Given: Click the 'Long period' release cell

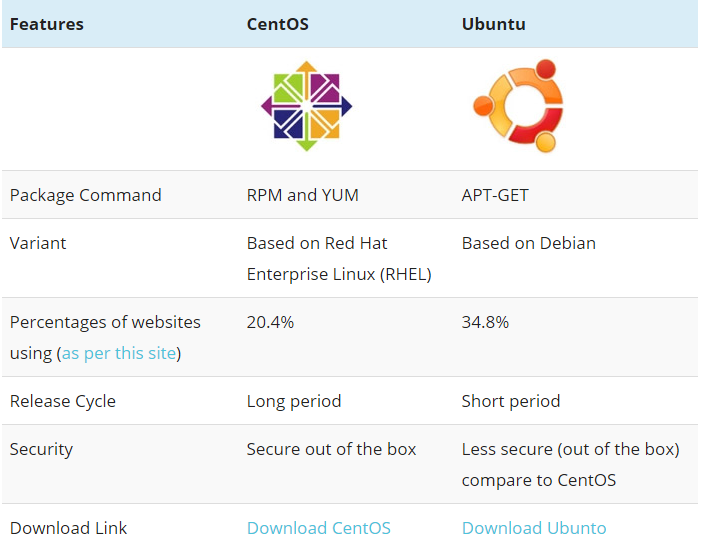Looking at the screenshot, I should pyautogui.click(x=293, y=401).
